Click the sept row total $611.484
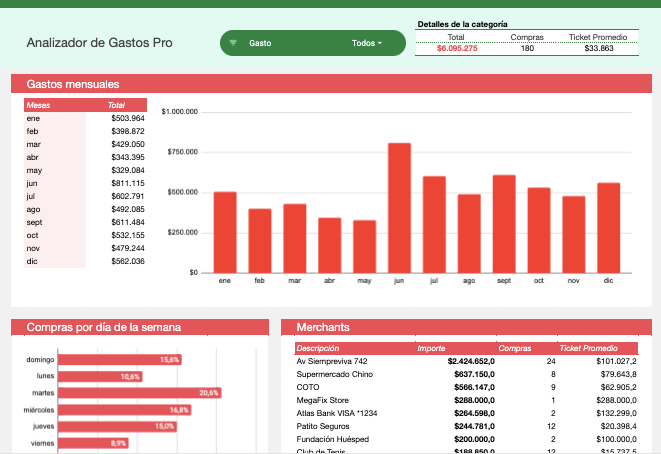661x454 pixels. click(x=127, y=222)
